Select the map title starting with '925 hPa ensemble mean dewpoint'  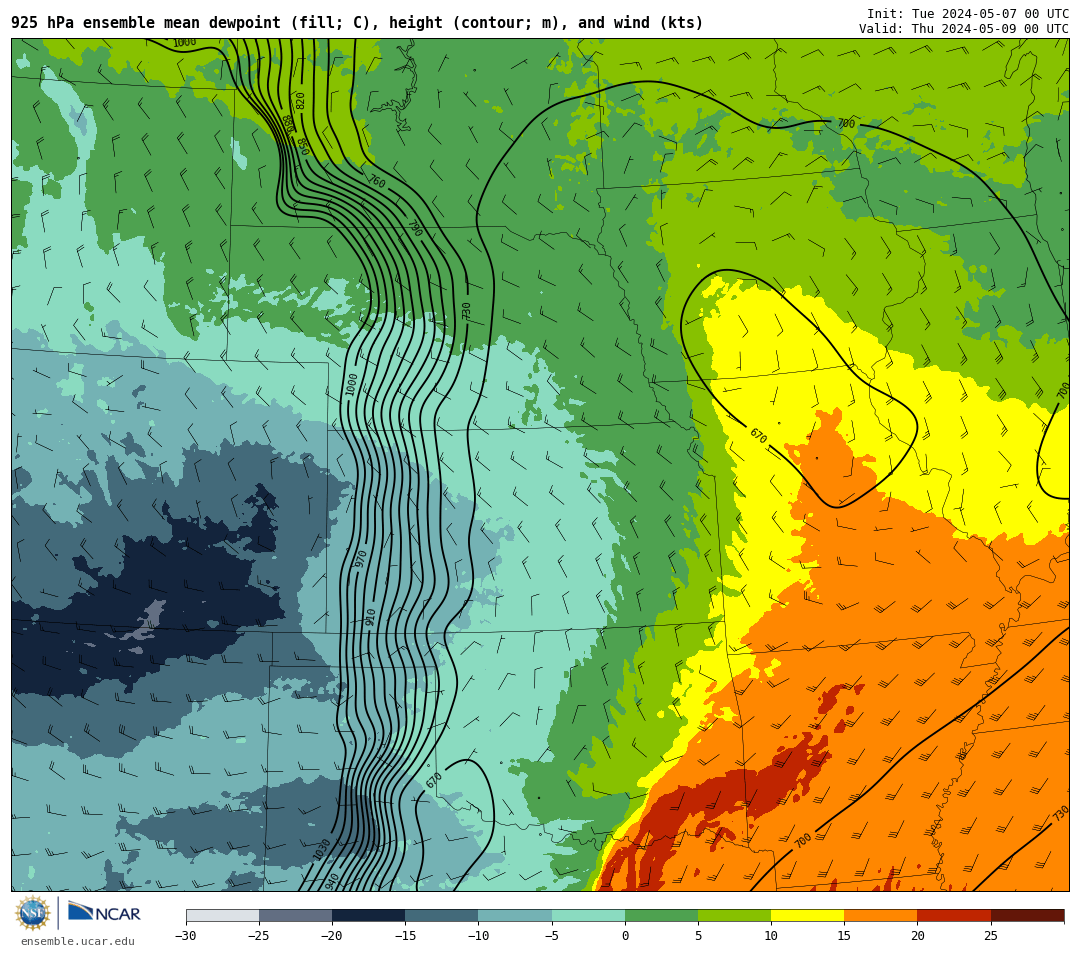pos(357,23)
